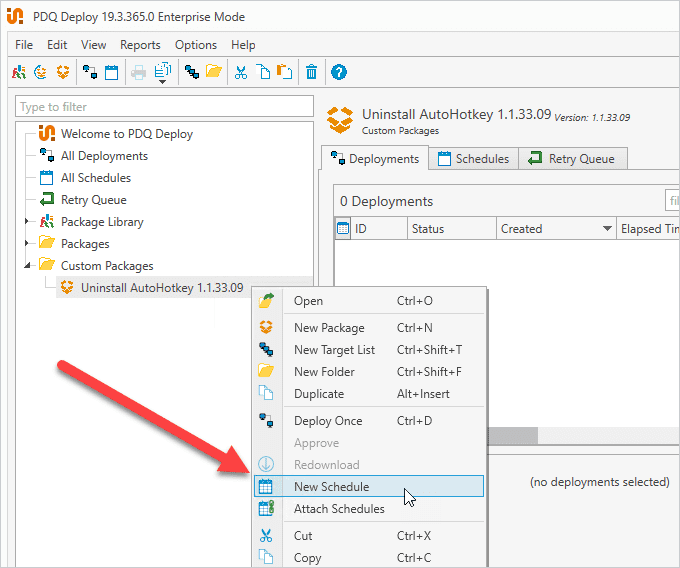Switch to the Deployments tab

(375, 159)
